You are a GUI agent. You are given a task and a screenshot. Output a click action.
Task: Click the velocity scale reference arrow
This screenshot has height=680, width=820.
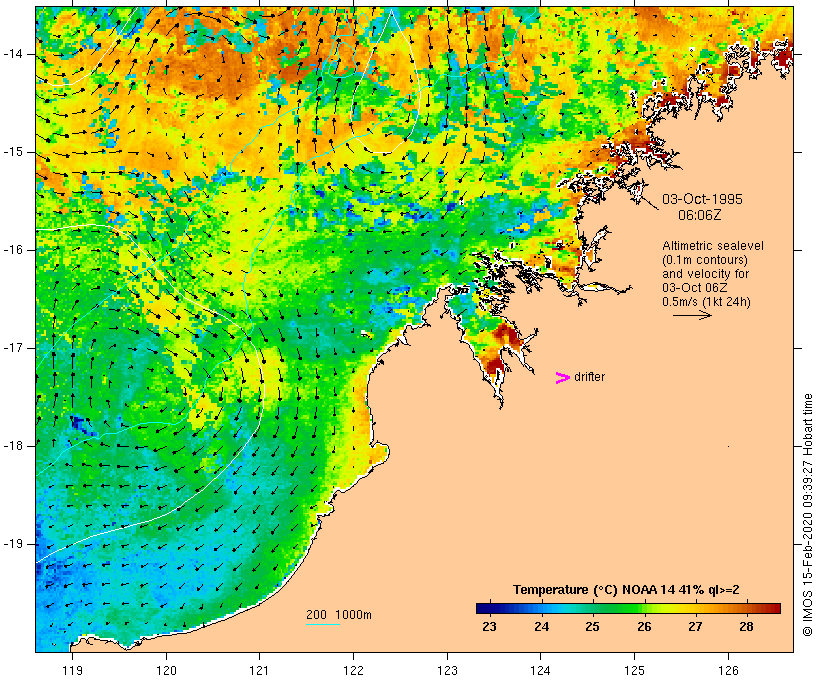[692, 315]
